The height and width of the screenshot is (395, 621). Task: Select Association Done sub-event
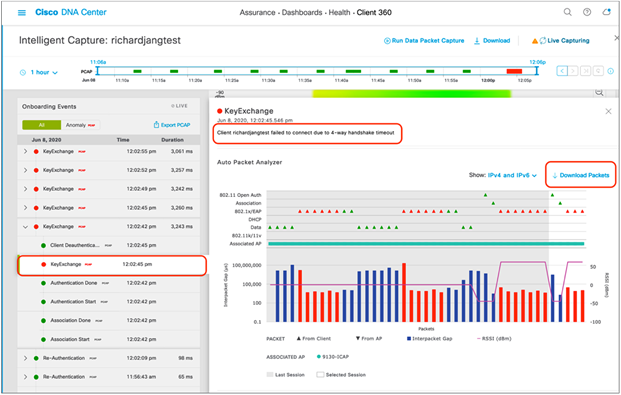coord(109,320)
